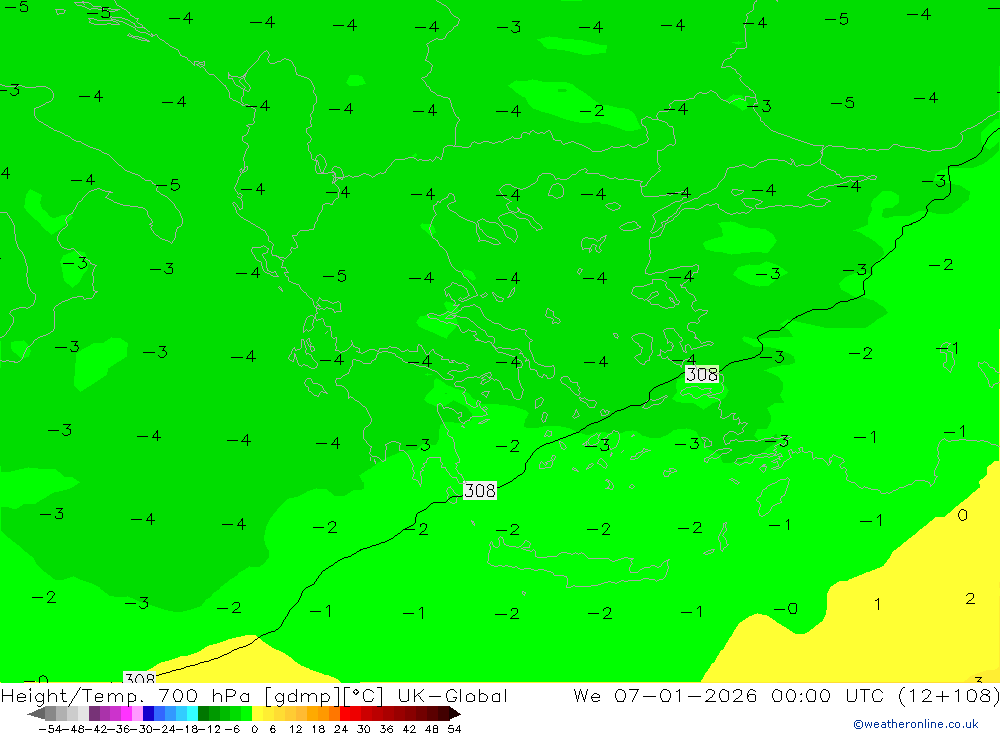Click the 'We' weekday abbreviation
The height and width of the screenshot is (733, 1000).
tap(587, 695)
